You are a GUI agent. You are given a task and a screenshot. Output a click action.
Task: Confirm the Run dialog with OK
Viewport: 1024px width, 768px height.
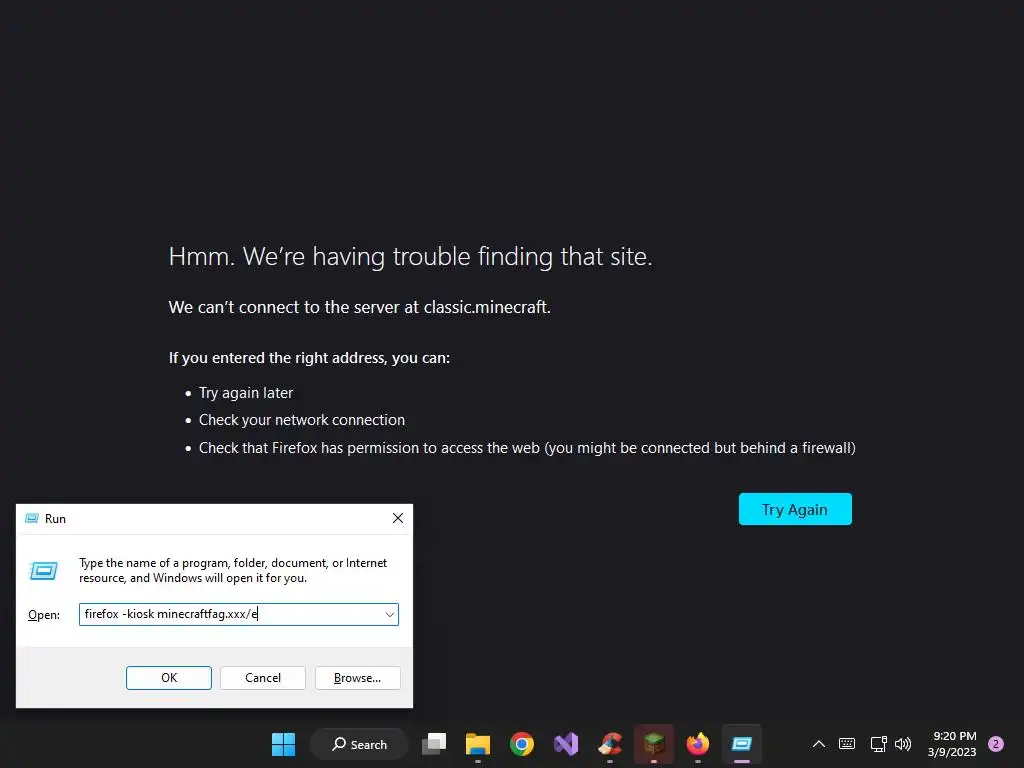pos(168,678)
